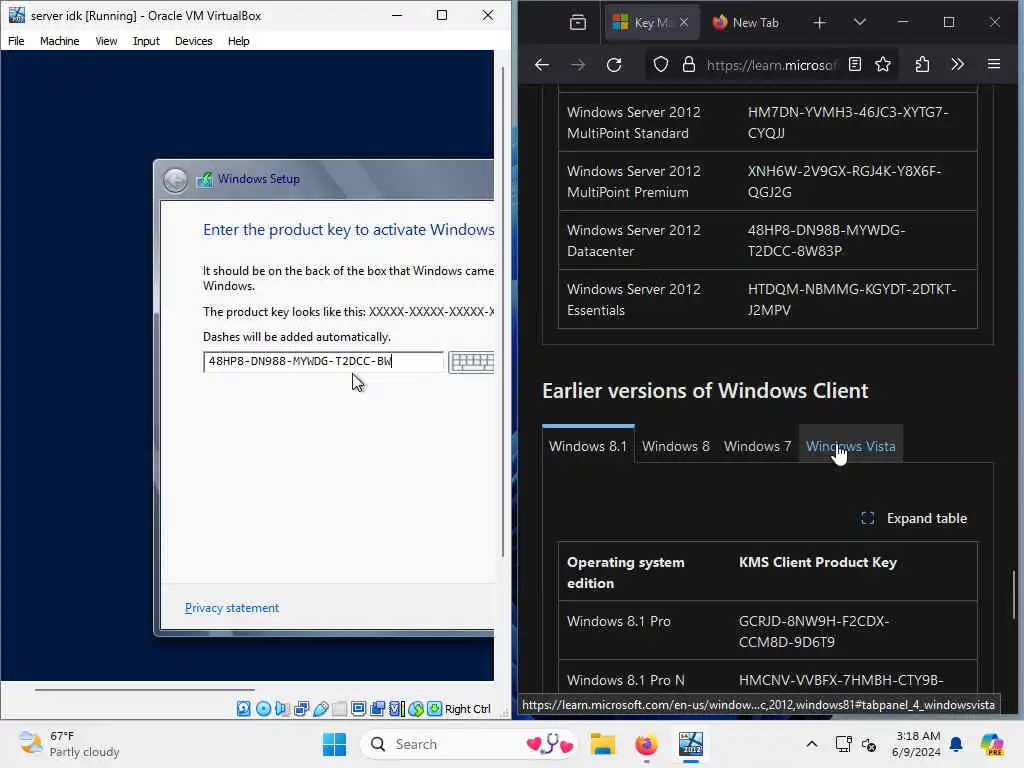Click the Earlier versions of Windows Client heading
Viewport: 1024px width, 768px height.
click(705, 391)
